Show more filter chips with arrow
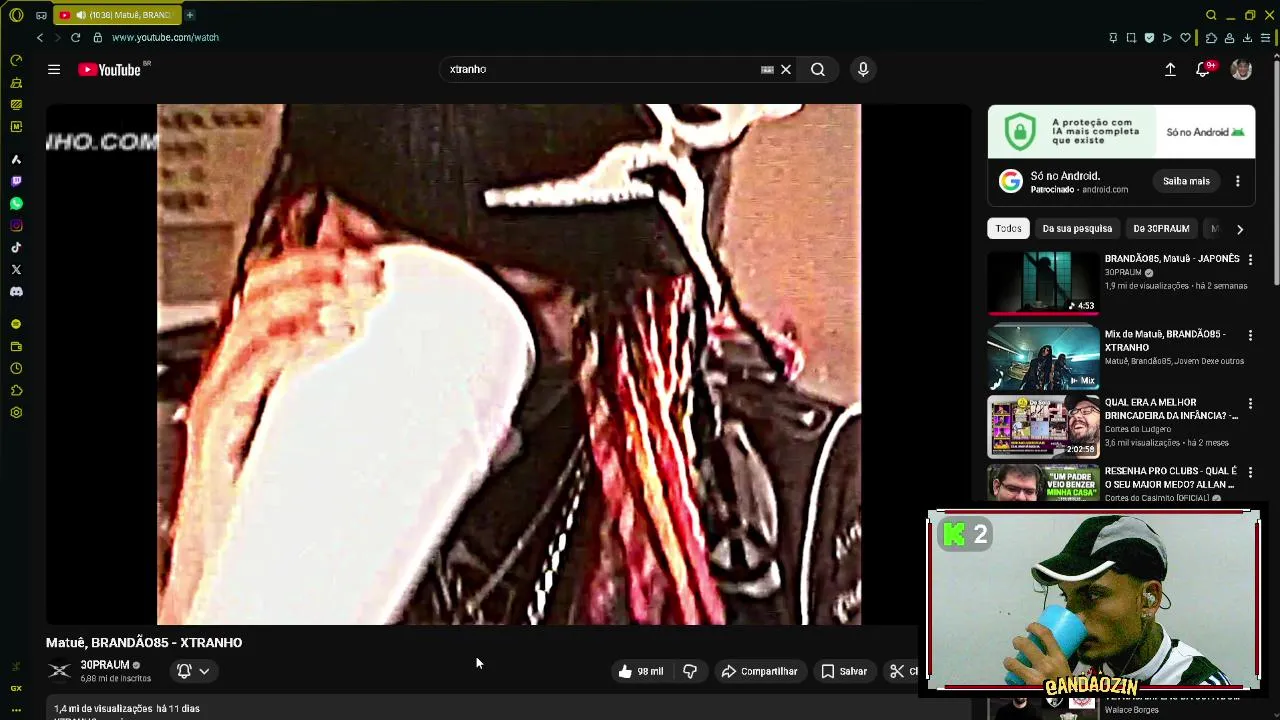This screenshot has height=720, width=1280. pyautogui.click(x=1240, y=229)
